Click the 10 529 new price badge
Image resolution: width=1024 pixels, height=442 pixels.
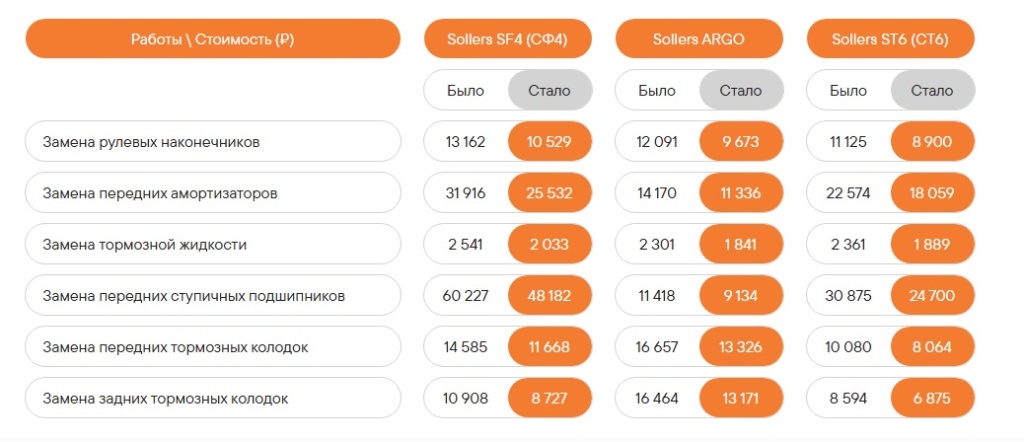pyautogui.click(x=549, y=142)
